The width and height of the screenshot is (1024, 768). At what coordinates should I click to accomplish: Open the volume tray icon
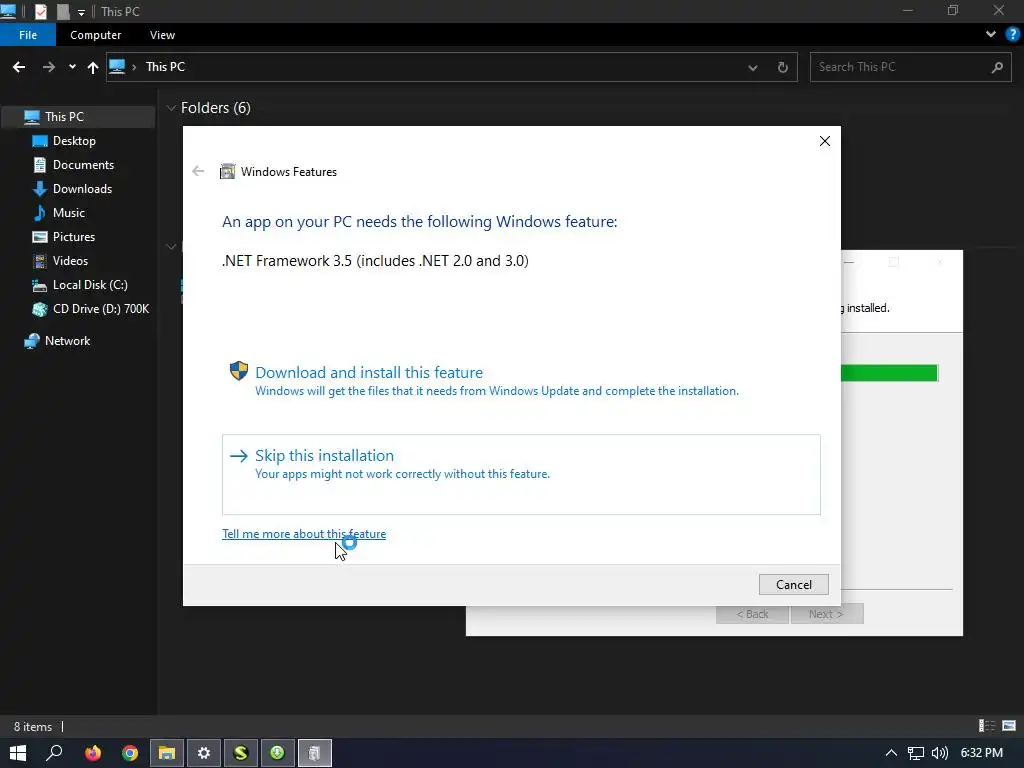[x=940, y=753]
